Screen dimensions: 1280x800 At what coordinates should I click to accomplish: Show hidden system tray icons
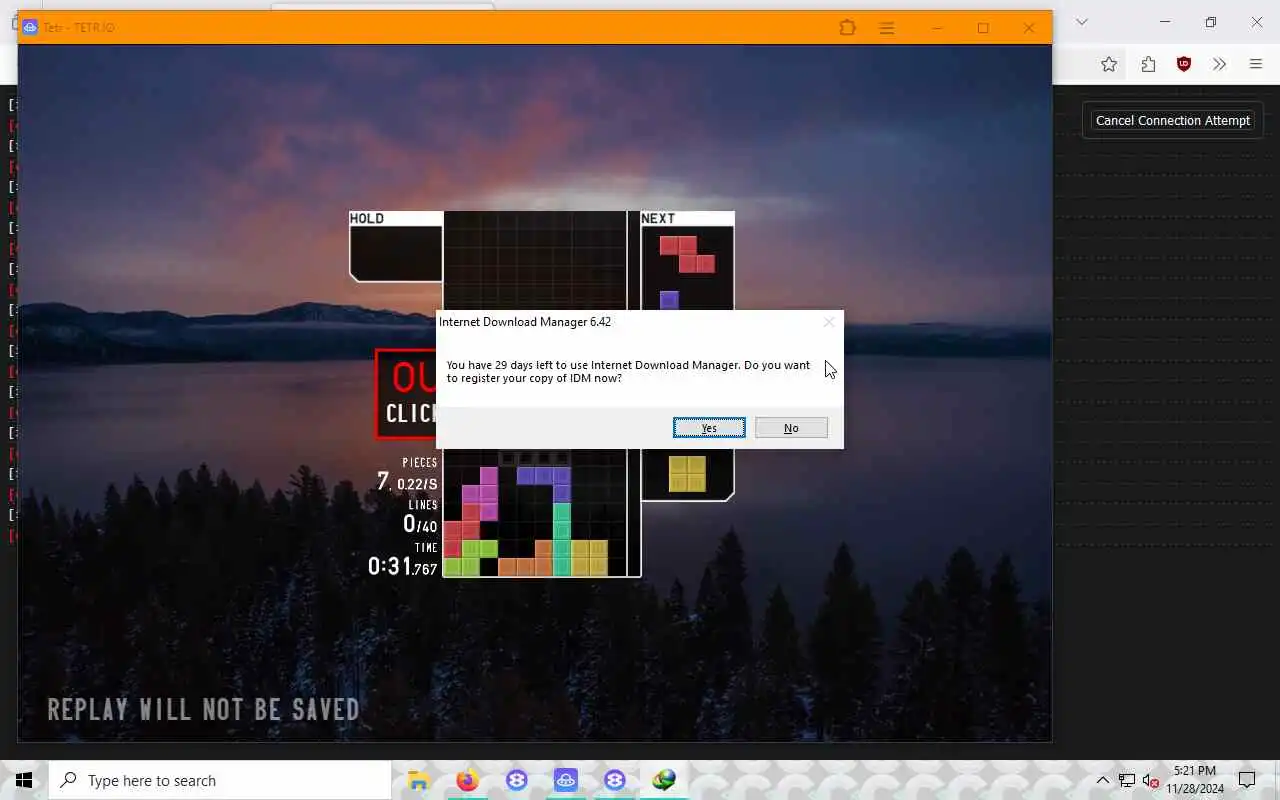1103,780
